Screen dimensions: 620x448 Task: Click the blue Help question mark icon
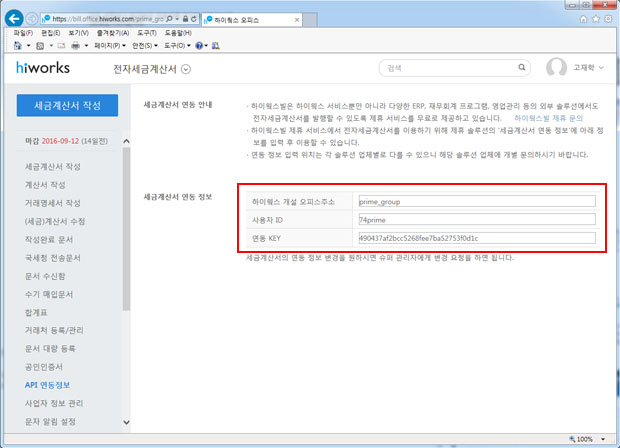point(199,46)
